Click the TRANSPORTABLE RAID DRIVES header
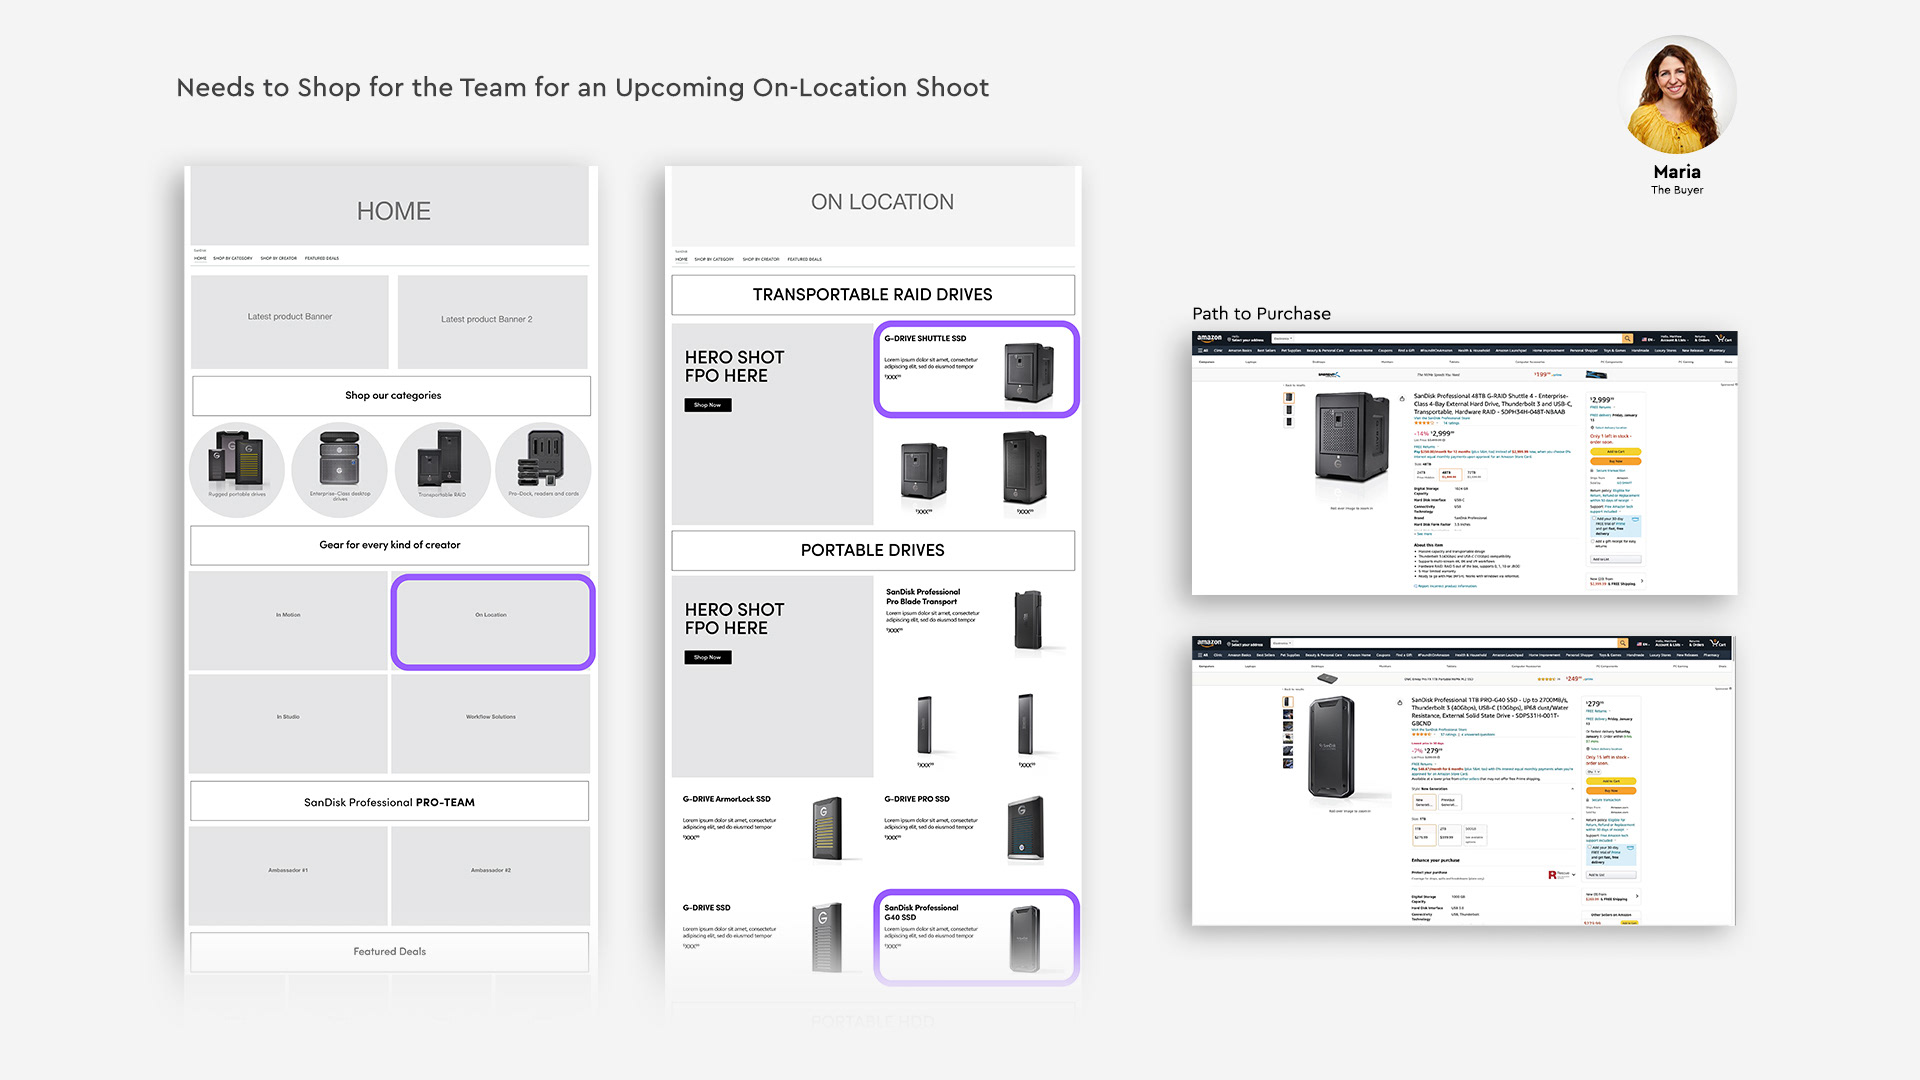This screenshot has height=1080, width=1920. (x=873, y=295)
